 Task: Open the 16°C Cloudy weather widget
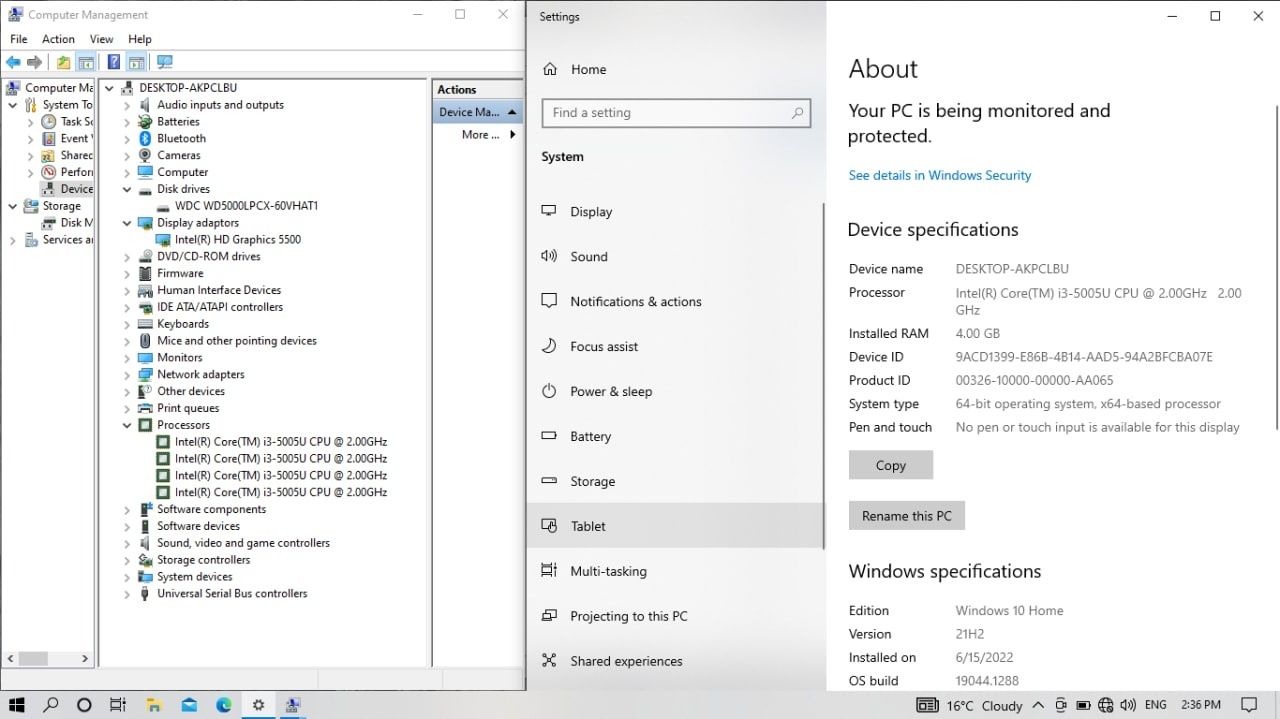click(971, 705)
